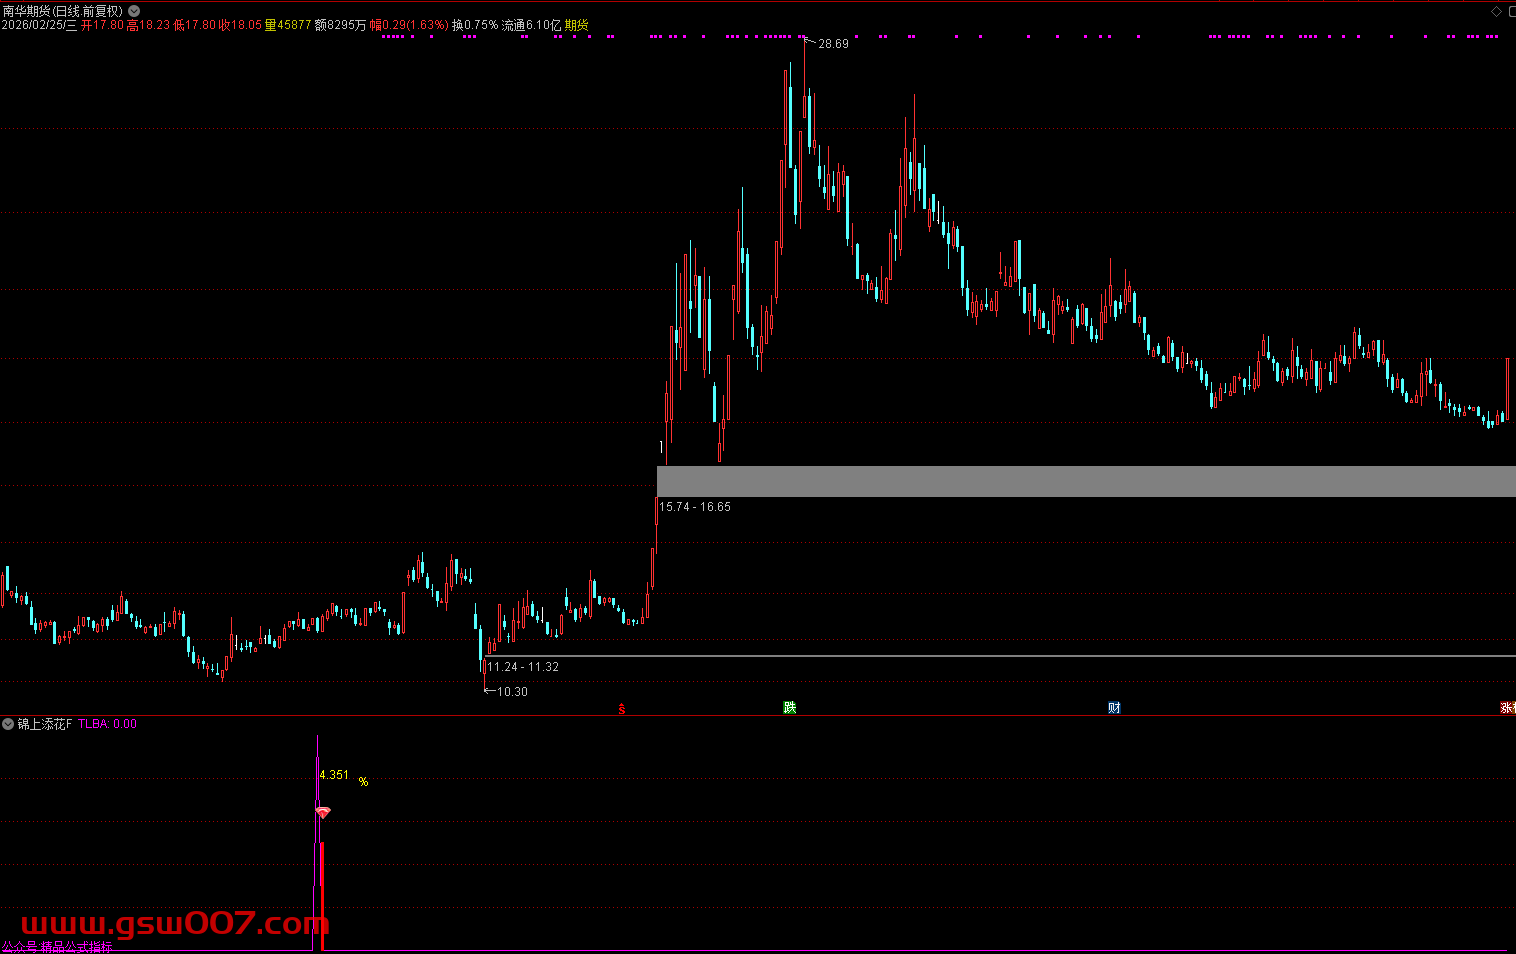Click the 锦上添花F indicator name
Screen dimensions: 1516x954
[x=45, y=724]
